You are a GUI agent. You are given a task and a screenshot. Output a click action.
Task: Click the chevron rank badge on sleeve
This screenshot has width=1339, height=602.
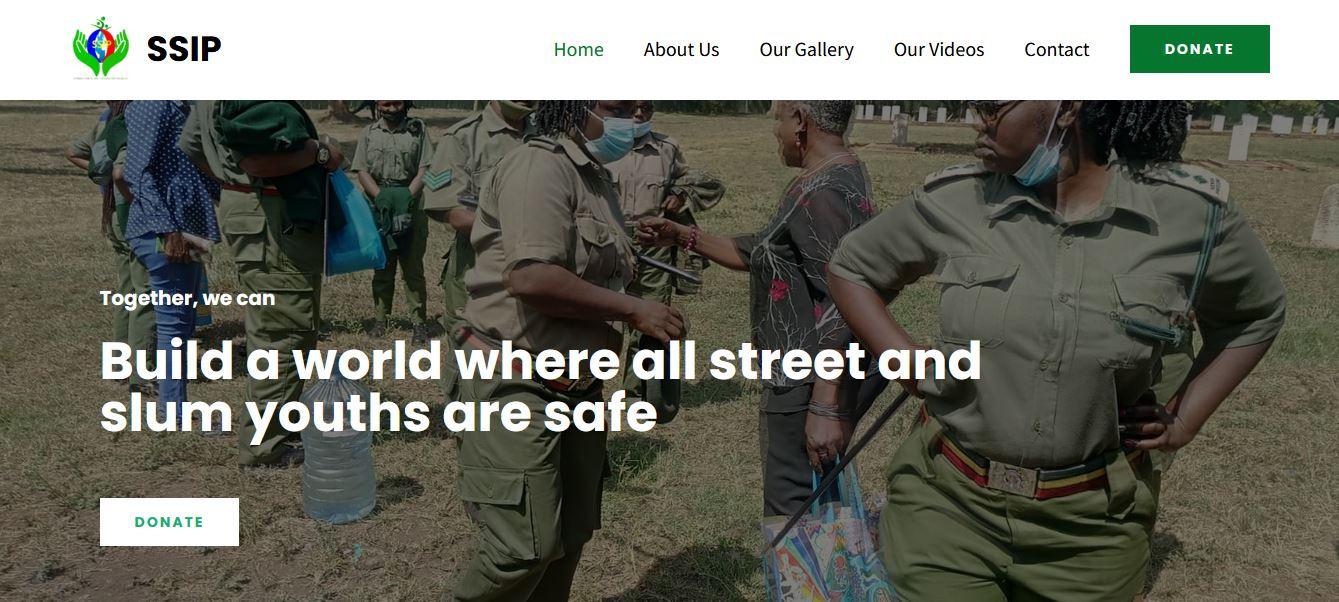pos(436,179)
